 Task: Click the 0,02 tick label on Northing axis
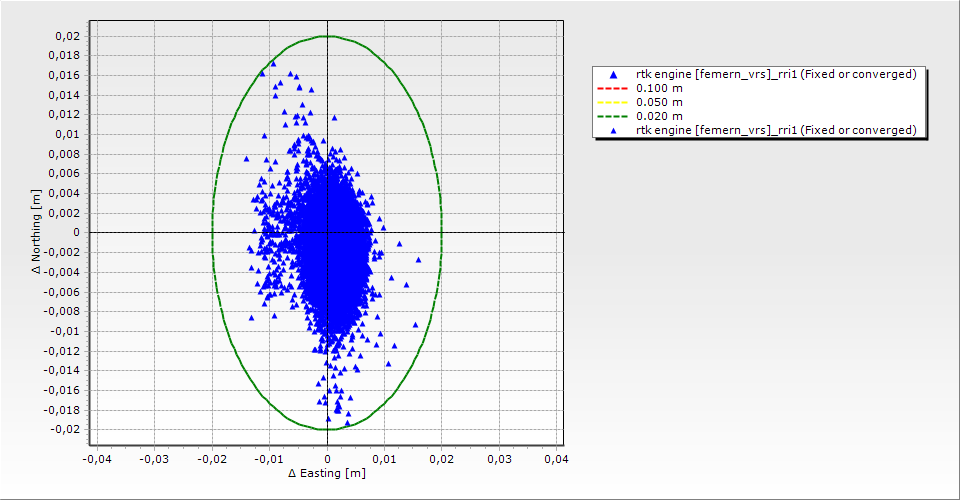(68, 36)
